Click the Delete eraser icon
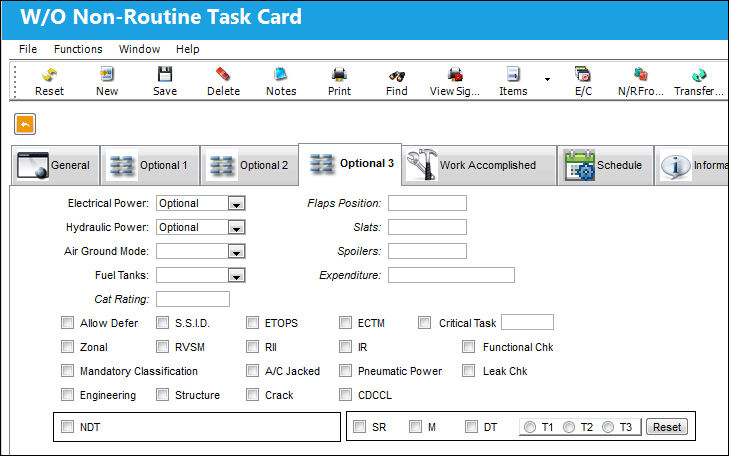 [x=223, y=74]
